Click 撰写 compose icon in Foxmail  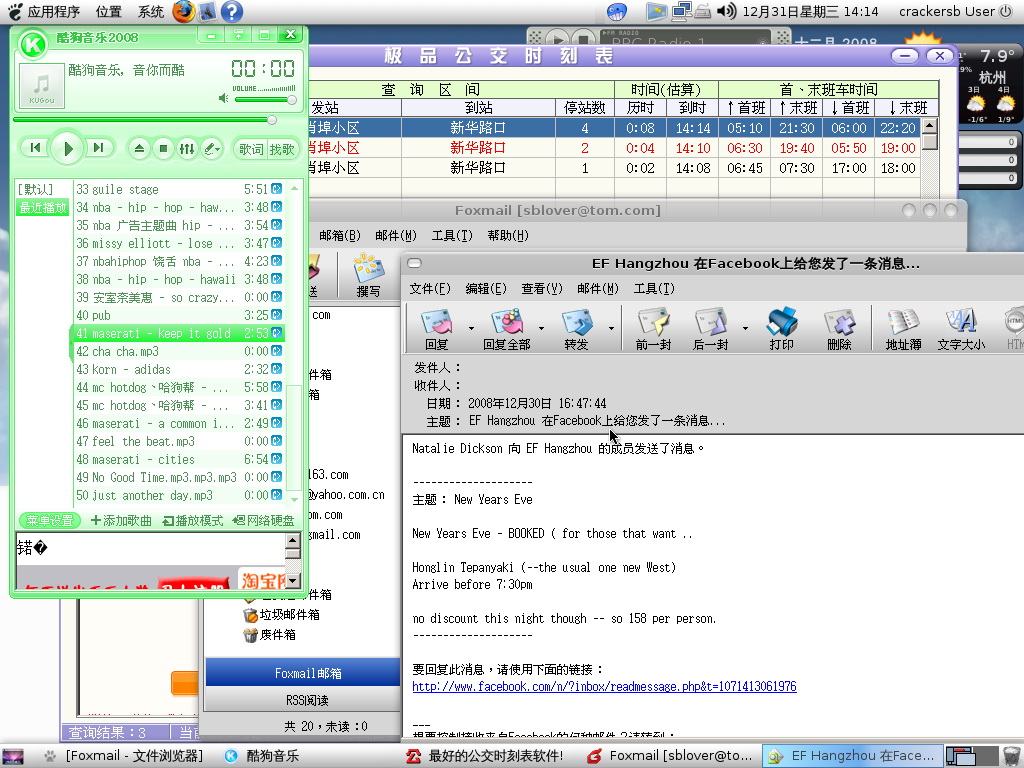(x=369, y=276)
